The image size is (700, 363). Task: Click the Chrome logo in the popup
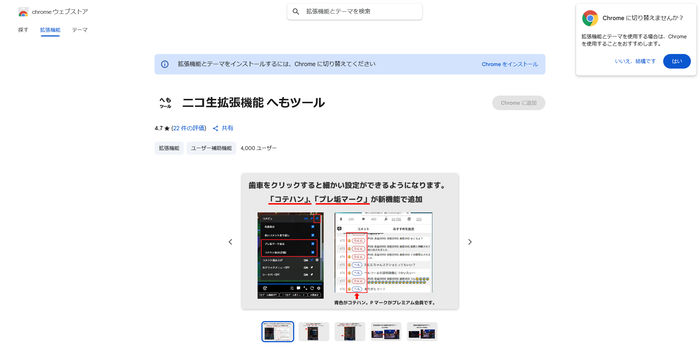click(590, 18)
